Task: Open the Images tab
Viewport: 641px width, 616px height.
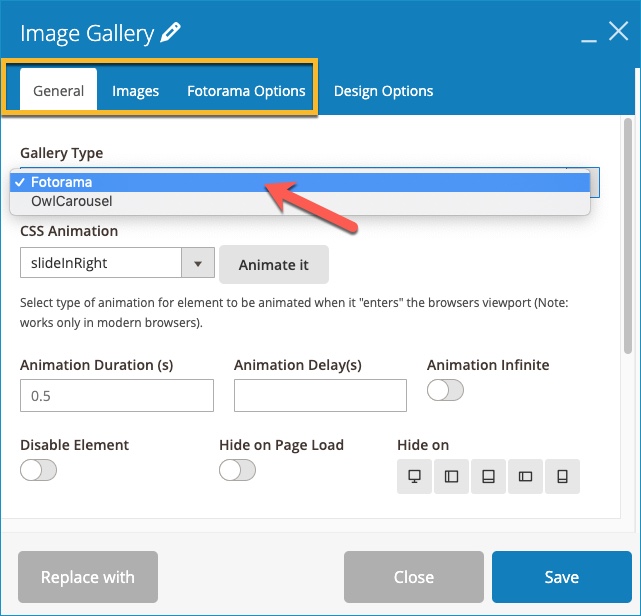Action: pos(136,91)
